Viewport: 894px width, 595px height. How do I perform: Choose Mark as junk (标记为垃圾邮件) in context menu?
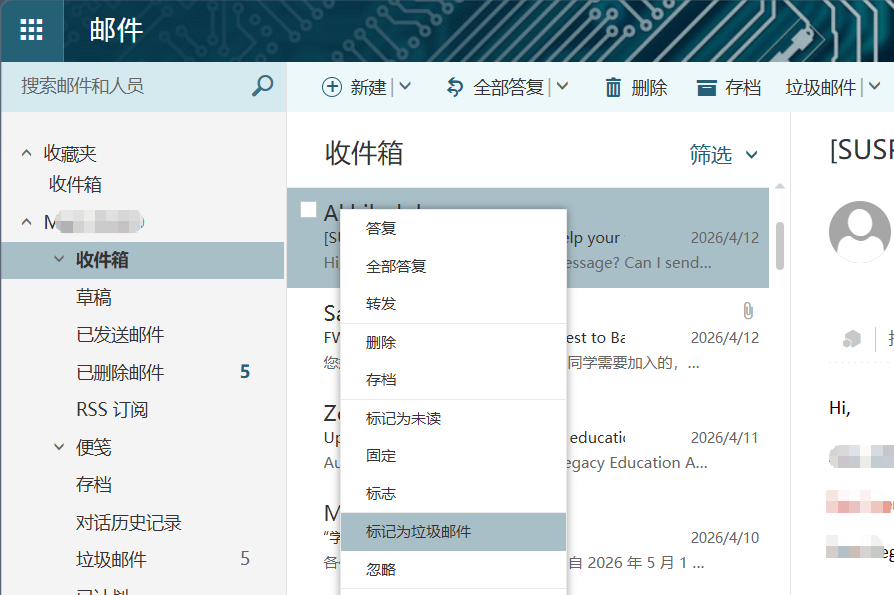(418, 532)
